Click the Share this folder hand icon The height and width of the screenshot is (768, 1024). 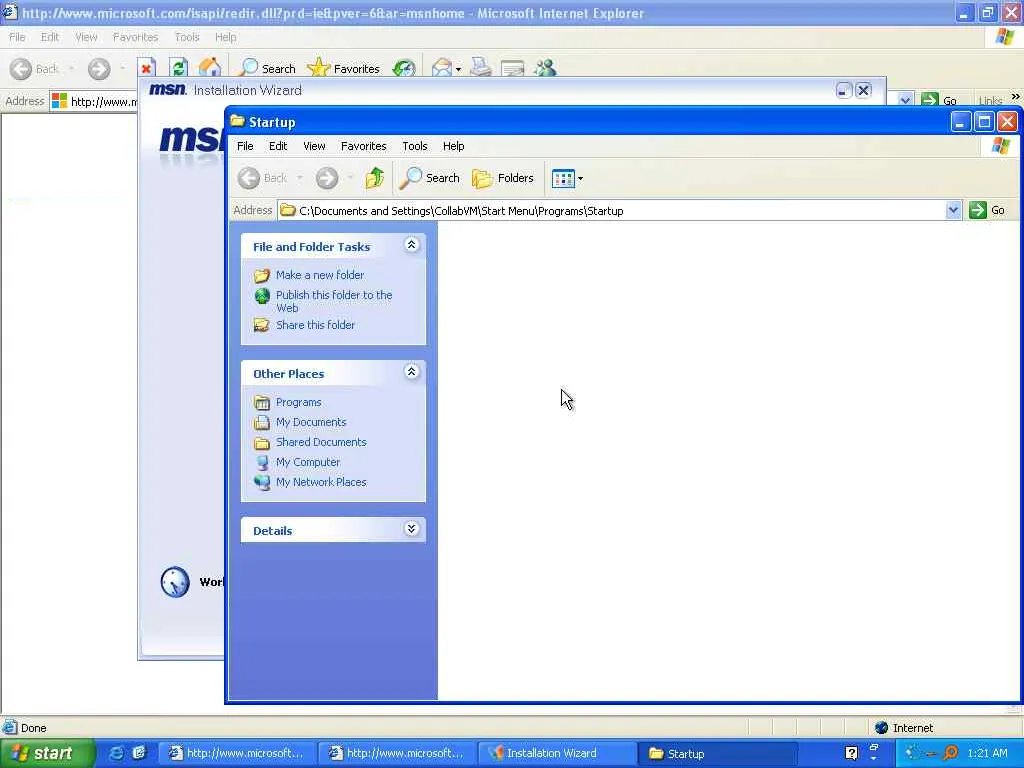(262, 325)
